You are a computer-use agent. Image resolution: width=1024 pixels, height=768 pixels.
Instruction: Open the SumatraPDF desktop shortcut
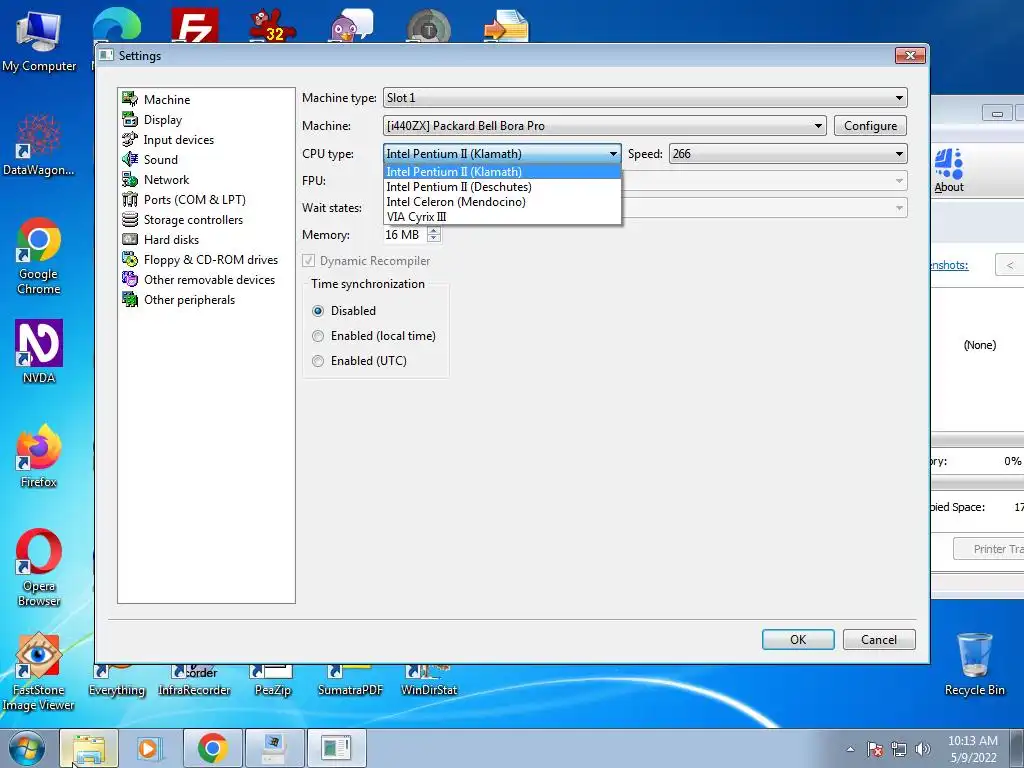tap(350, 680)
